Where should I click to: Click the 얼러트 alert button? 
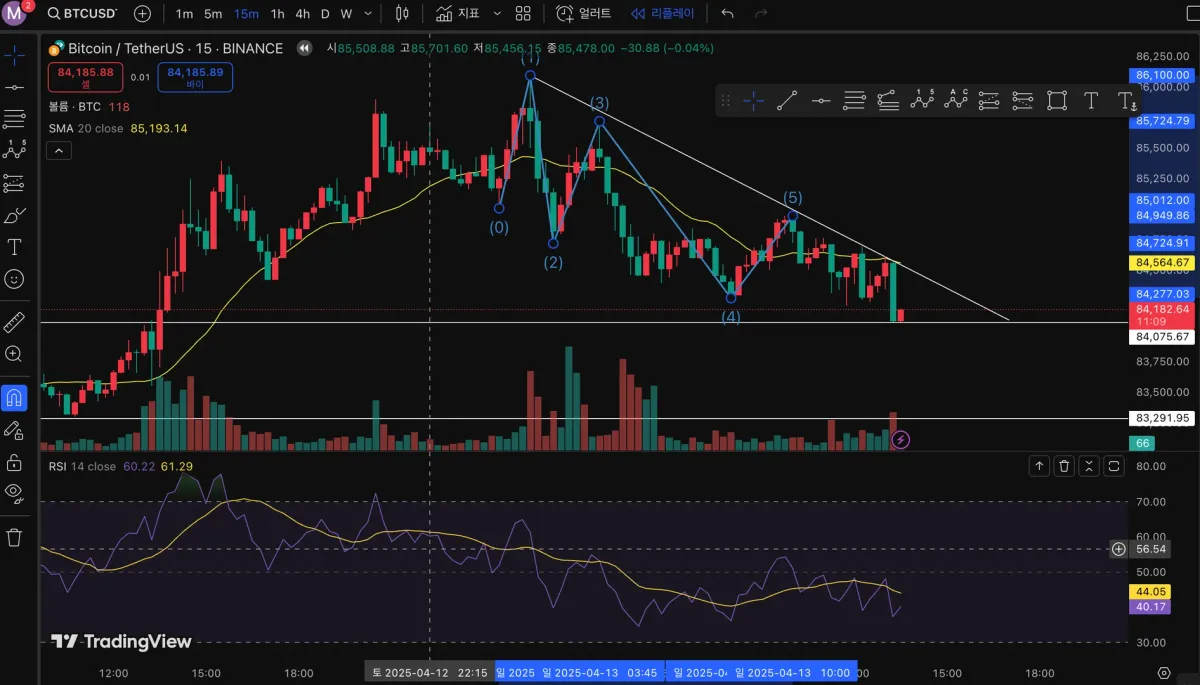point(583,14)
